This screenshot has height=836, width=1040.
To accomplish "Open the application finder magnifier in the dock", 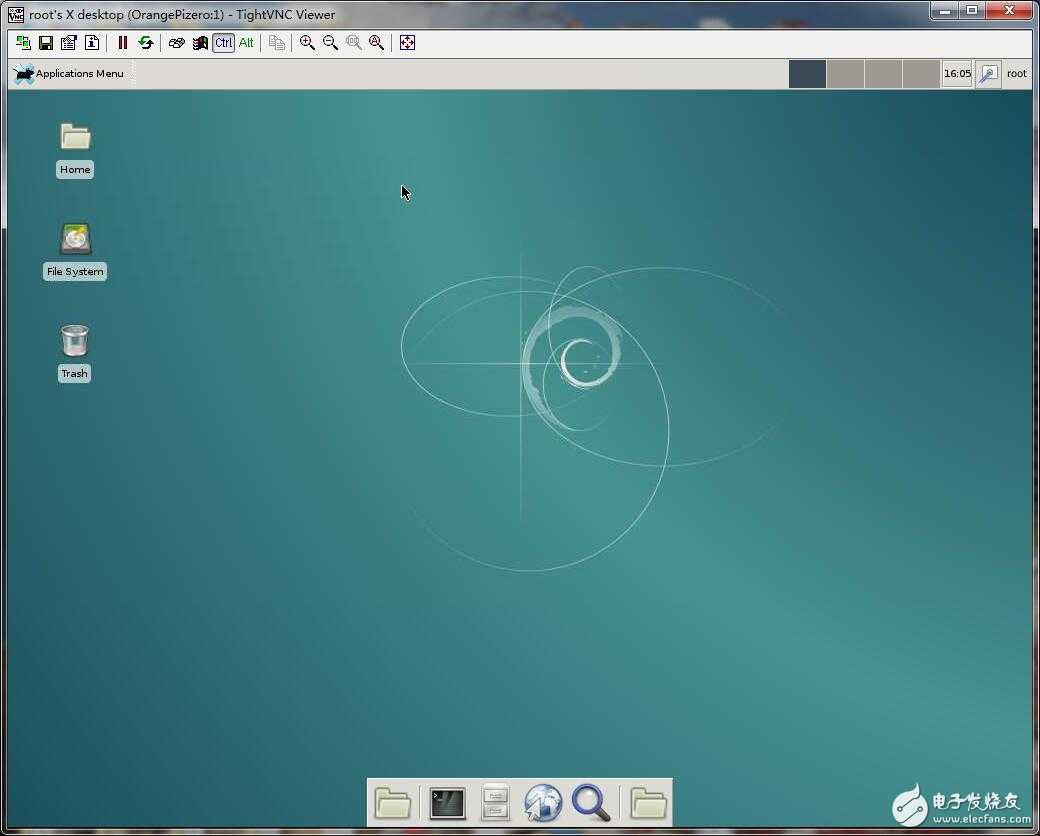I will point(590,803).
